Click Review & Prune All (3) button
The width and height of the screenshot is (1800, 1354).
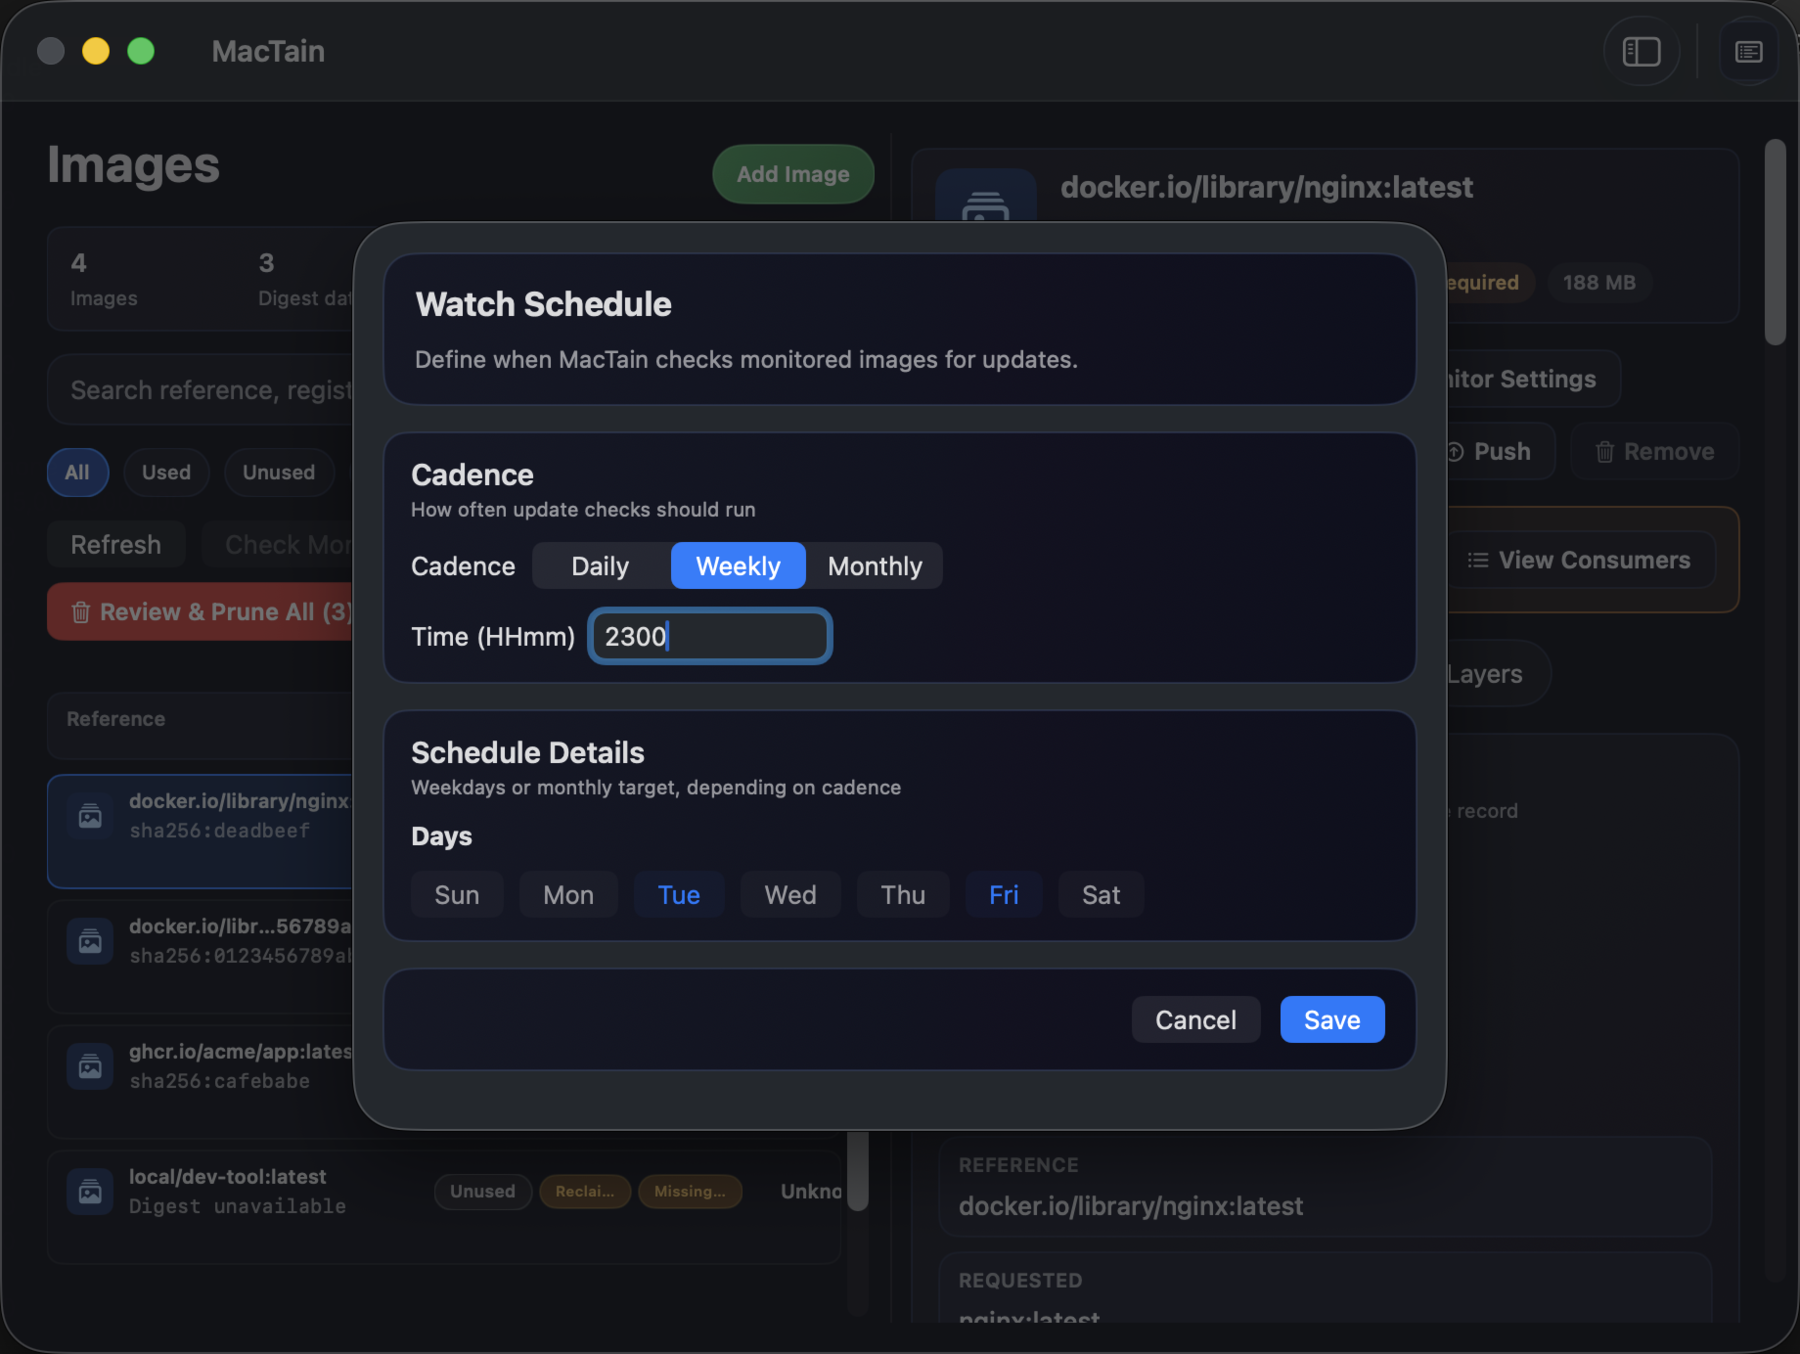coord(201,611)
